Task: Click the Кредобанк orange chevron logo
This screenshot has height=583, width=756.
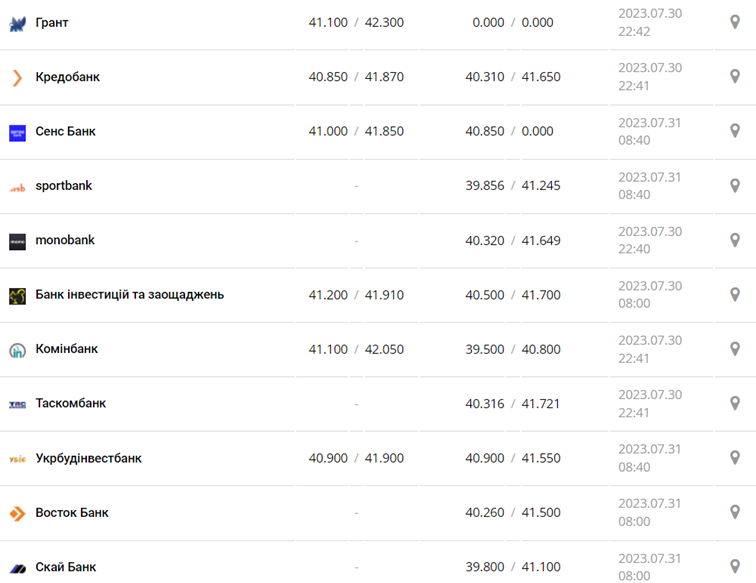Action: (17, 77)
